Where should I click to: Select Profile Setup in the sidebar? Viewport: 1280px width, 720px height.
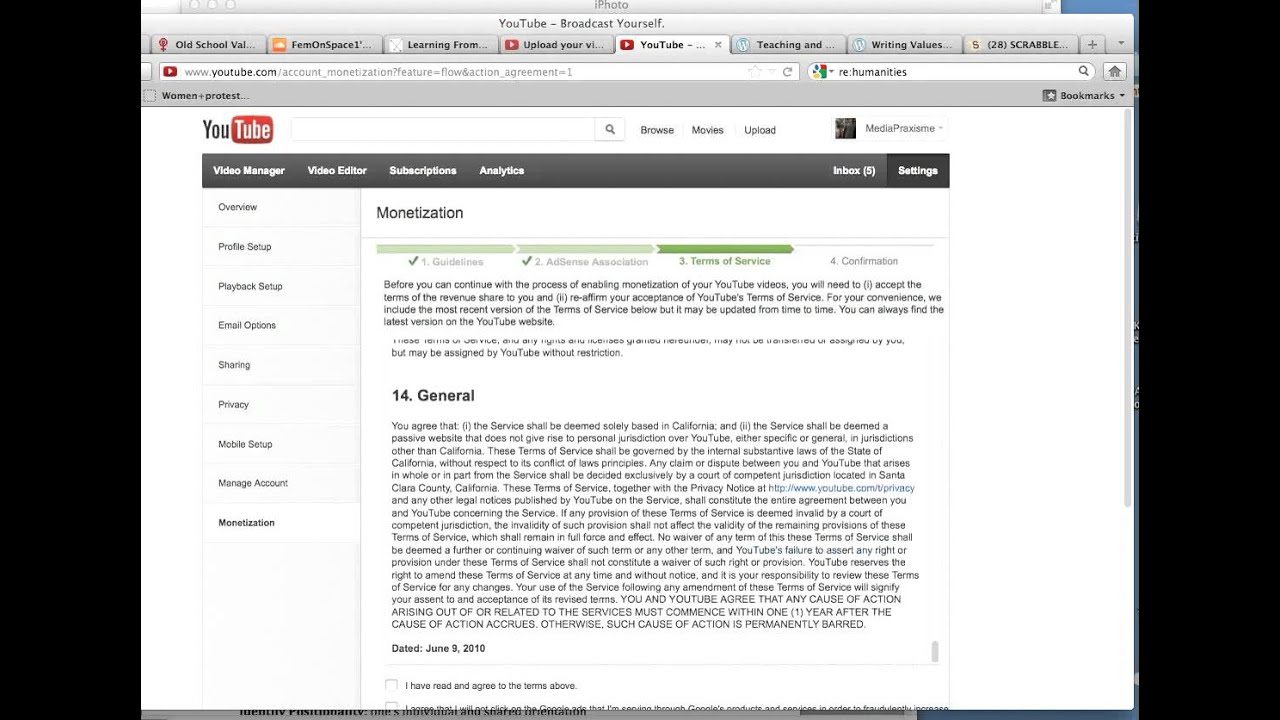245,247
